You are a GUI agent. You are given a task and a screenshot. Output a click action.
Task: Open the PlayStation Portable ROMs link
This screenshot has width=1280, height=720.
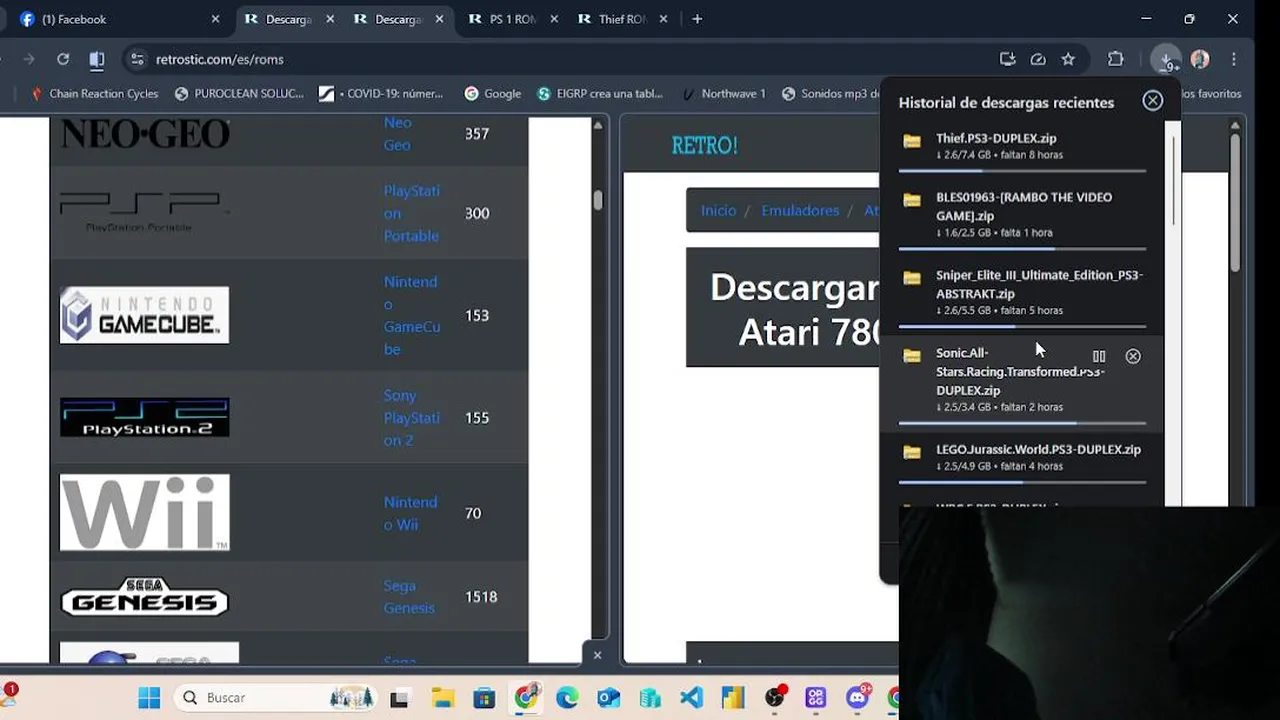click(x=411, y=213)
